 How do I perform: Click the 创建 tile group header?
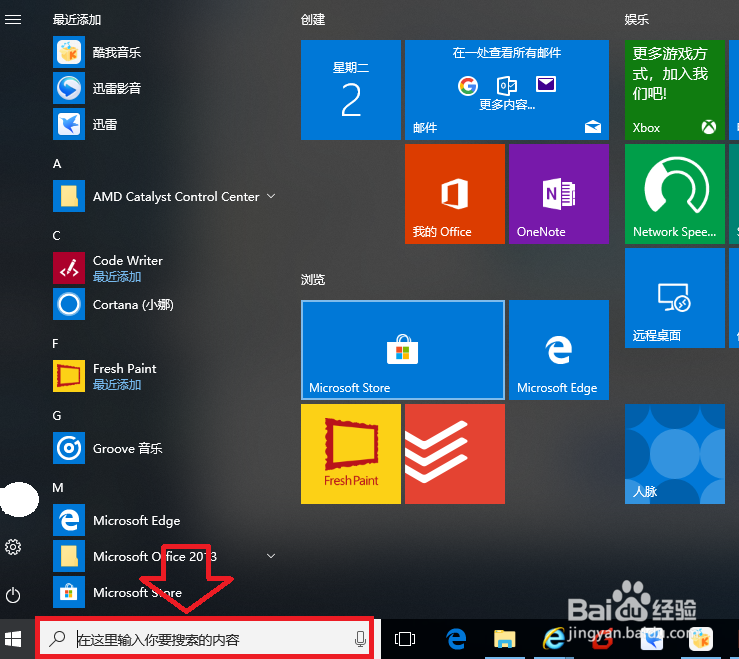(313, 19)
